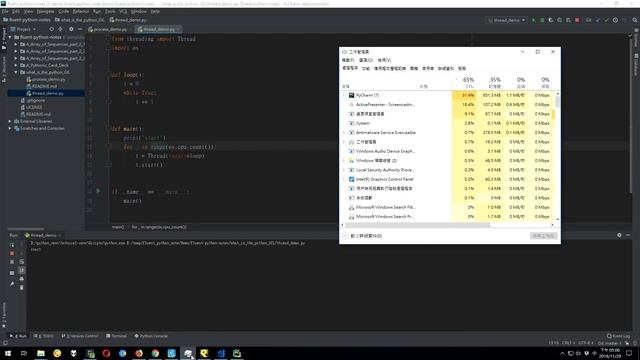Collapse the fluent-python-notes root folder

click(x=10, y=37)
